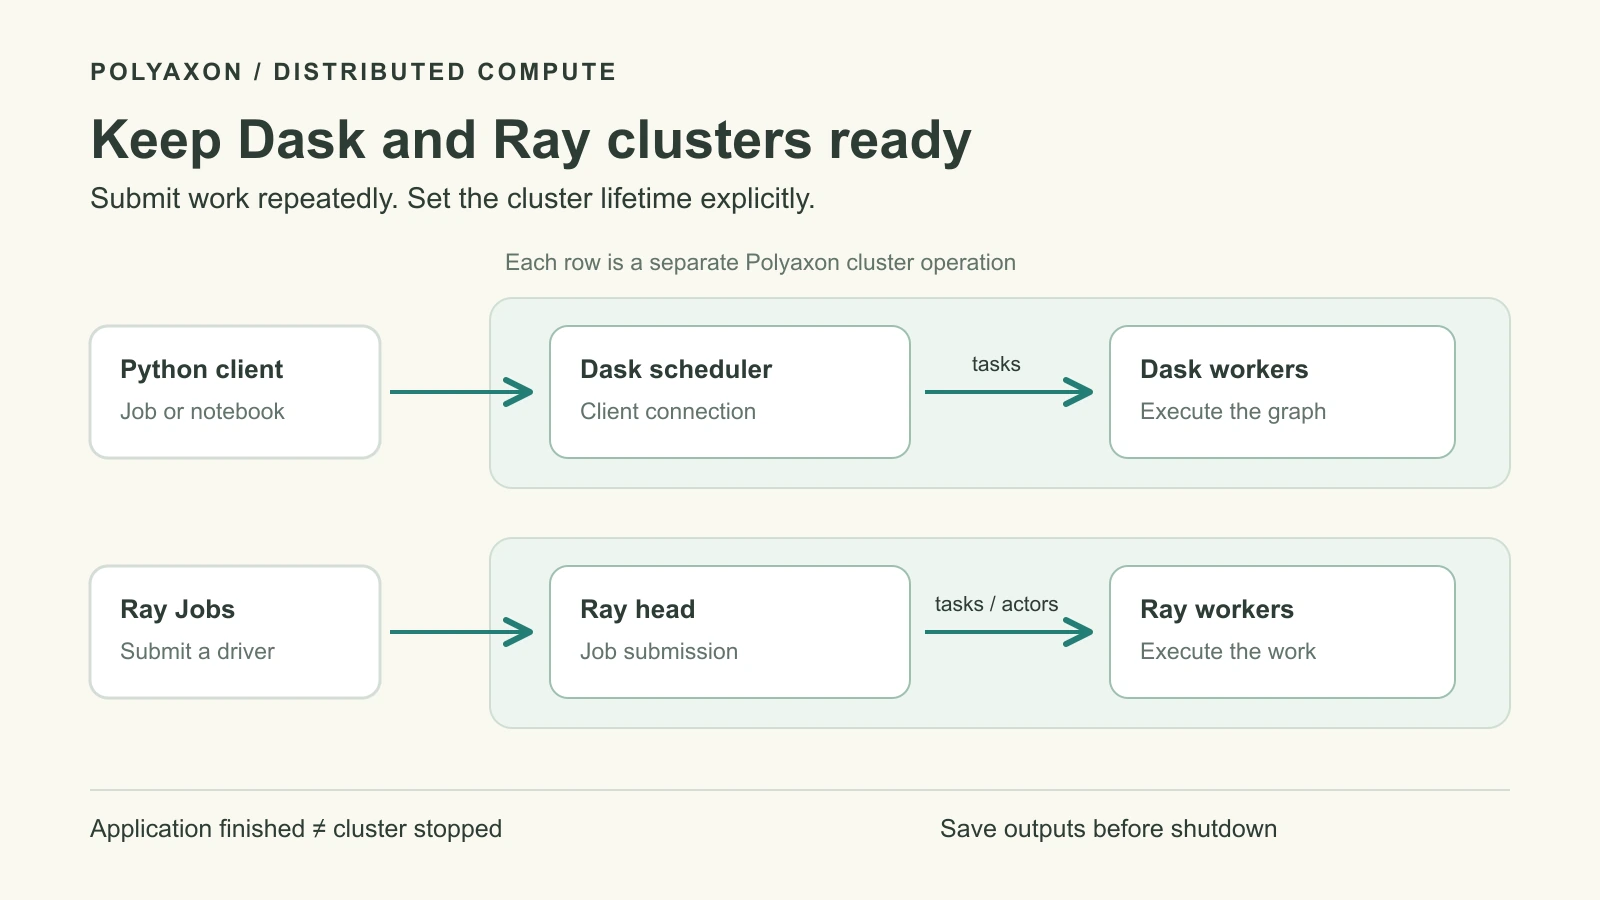Select the 'Dask scheduler' box
1600x900 pixels.
click(x=730, y=392)
